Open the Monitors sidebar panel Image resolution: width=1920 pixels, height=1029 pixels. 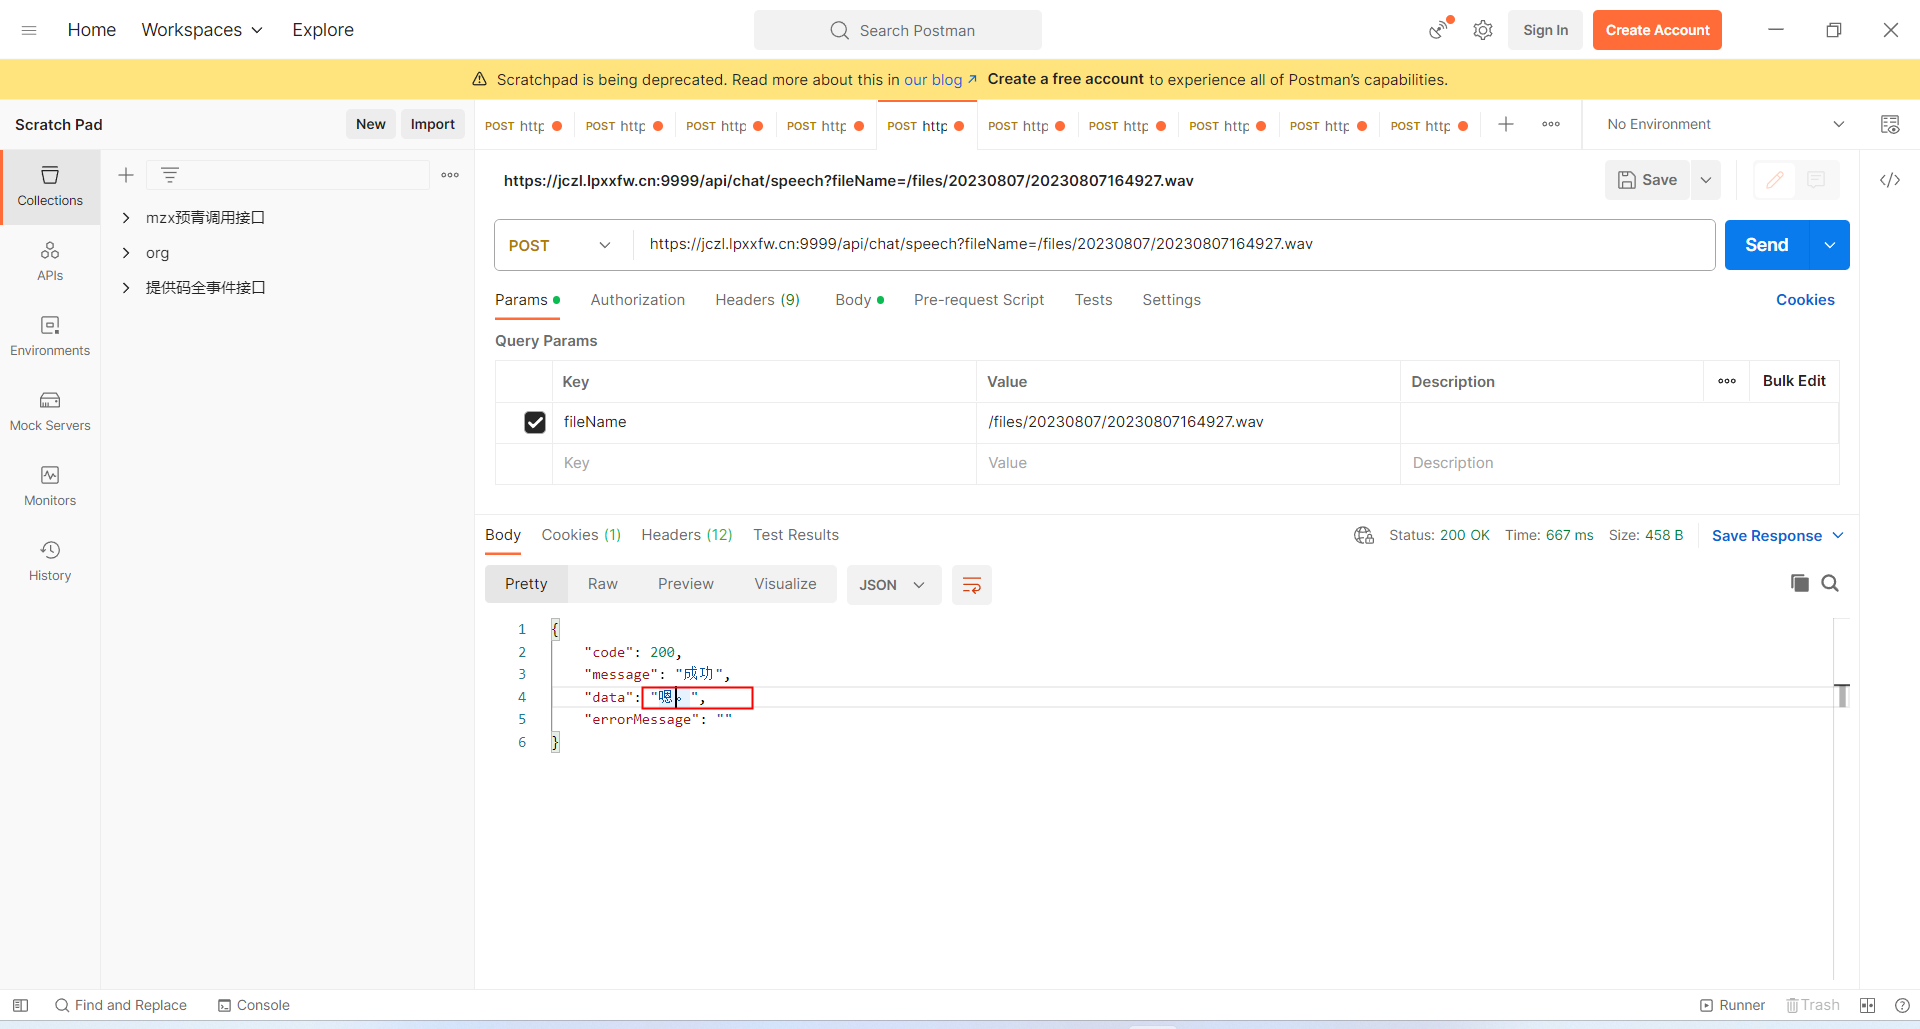[x=50, y=486]
